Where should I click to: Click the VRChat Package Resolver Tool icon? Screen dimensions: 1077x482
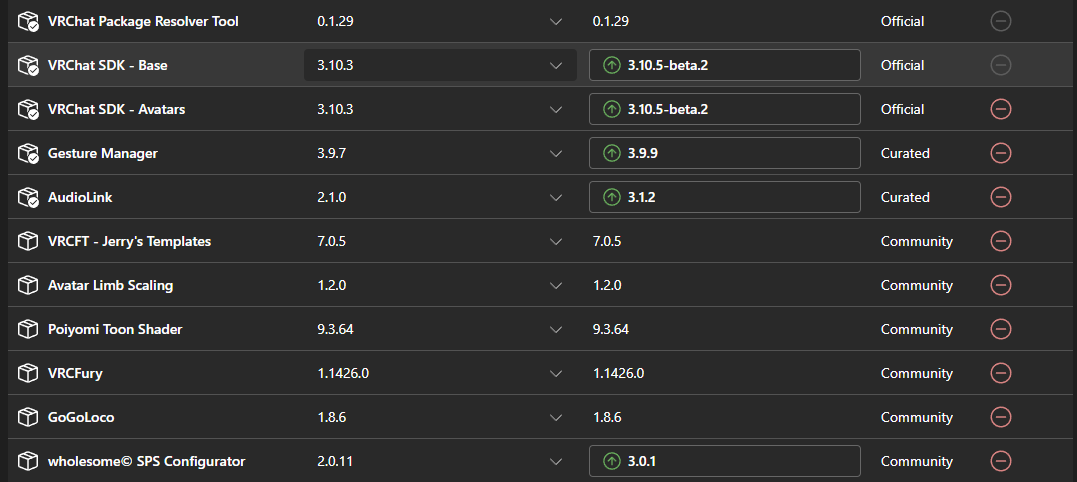pos(27,21)
